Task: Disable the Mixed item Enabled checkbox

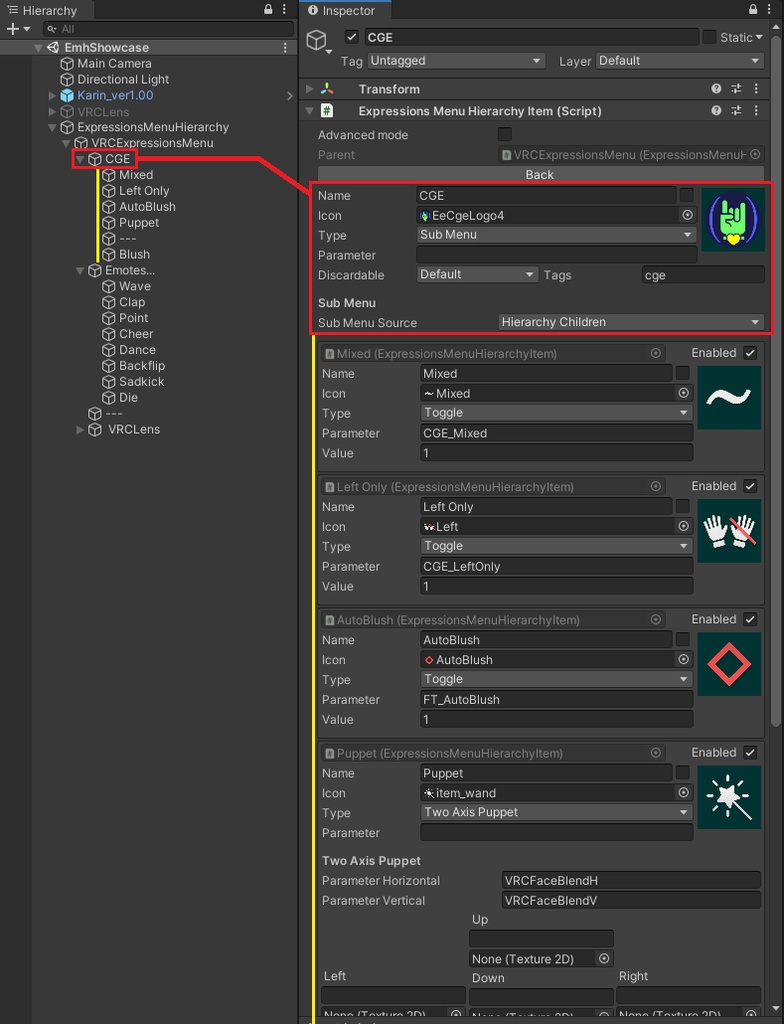Action: point(750,353)
